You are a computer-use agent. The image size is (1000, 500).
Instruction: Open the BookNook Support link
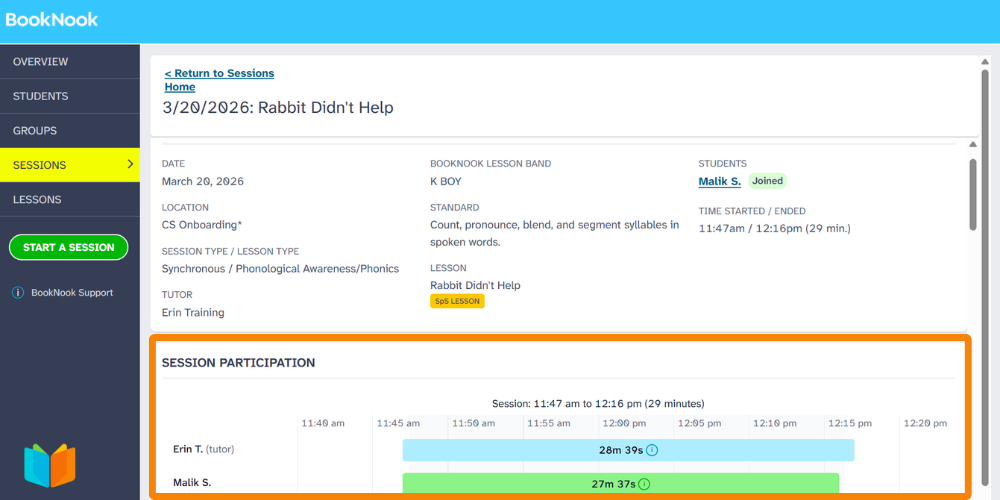tap(72, 293)
